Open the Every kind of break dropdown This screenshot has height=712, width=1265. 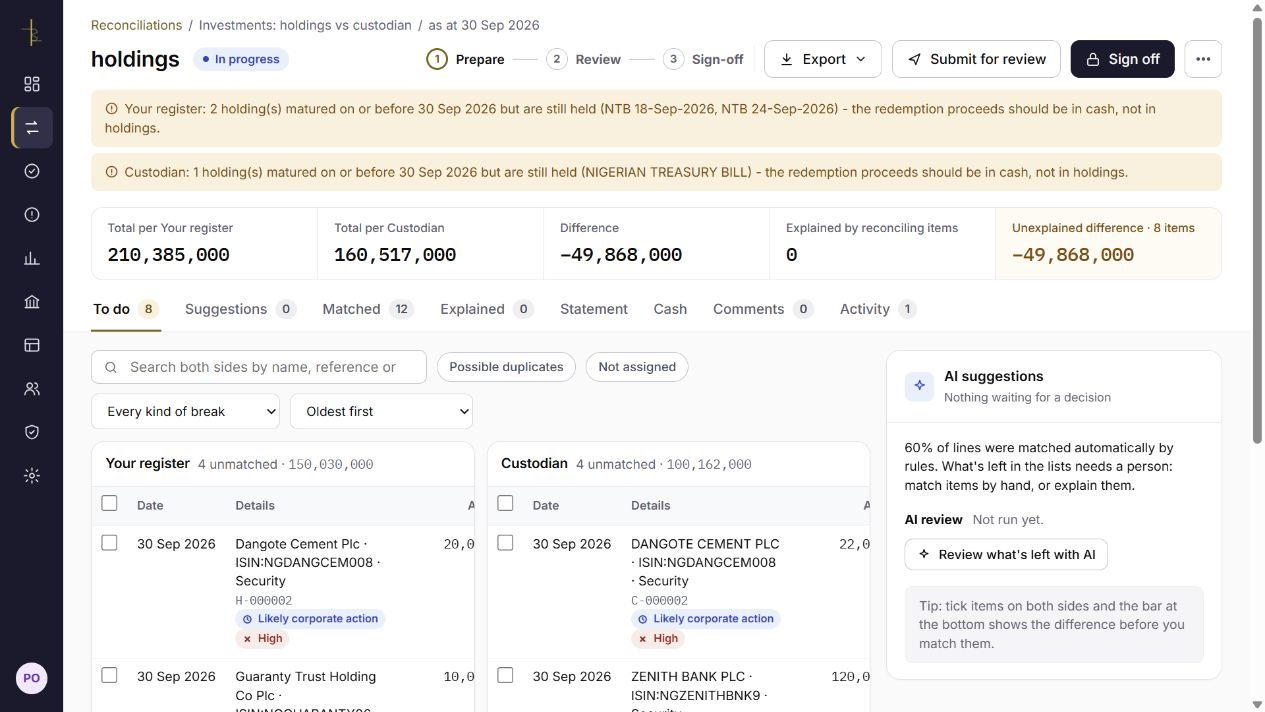coord(185,411)
